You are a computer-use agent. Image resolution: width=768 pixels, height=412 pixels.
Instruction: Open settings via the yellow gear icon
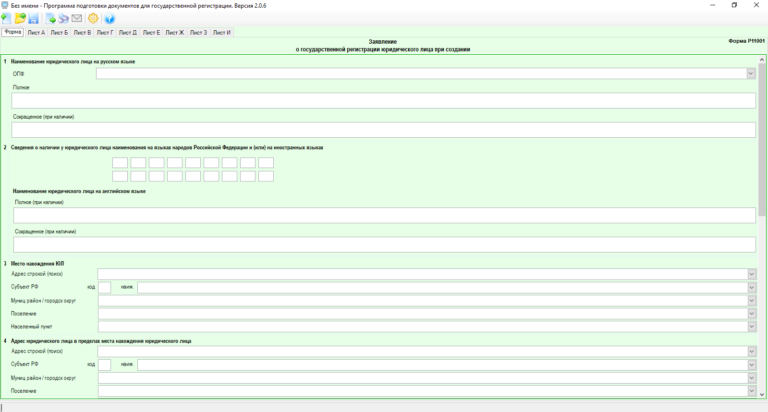(93, 19)
